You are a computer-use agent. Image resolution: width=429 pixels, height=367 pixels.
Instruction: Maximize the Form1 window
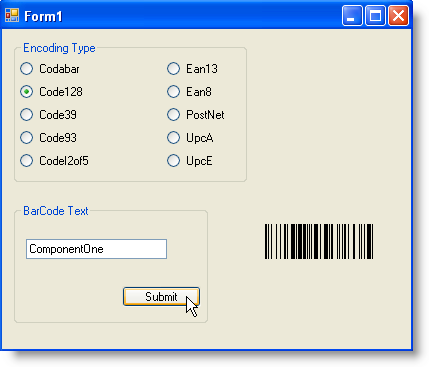(x=375, y=15)
